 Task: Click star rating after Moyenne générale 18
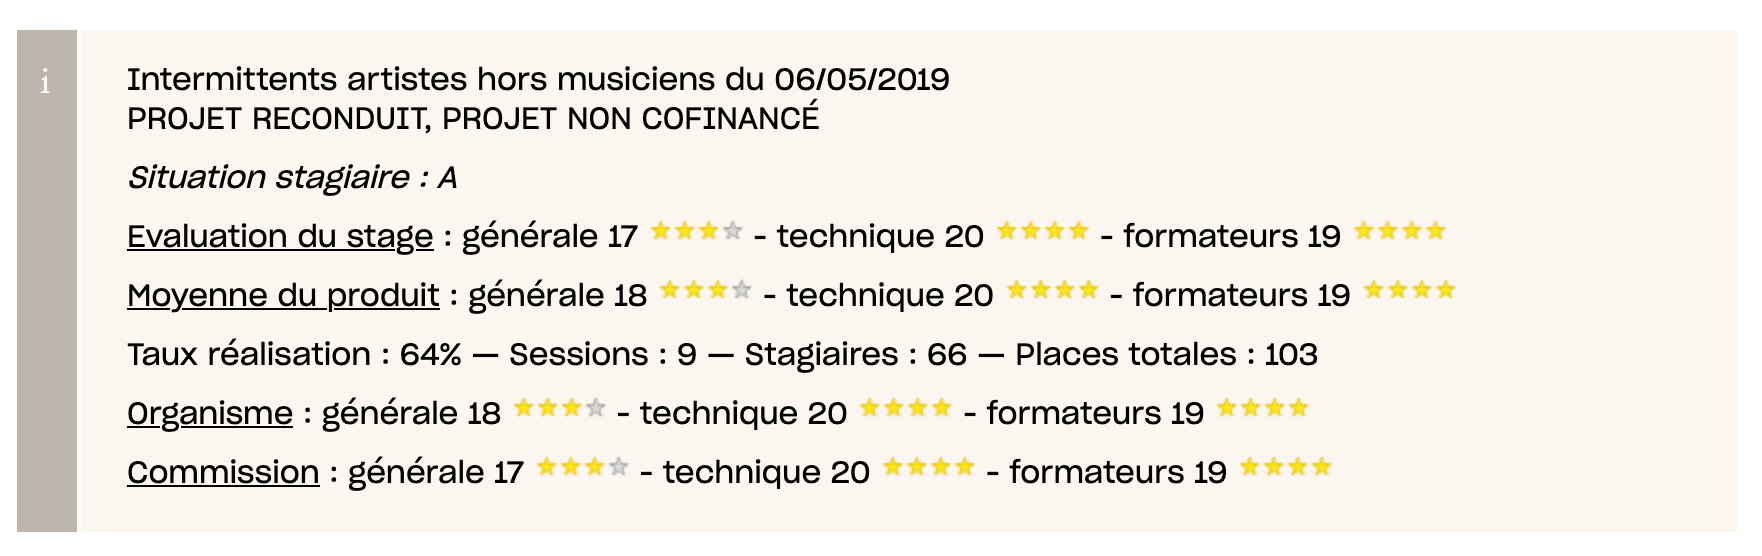click(x=706, y=291)
